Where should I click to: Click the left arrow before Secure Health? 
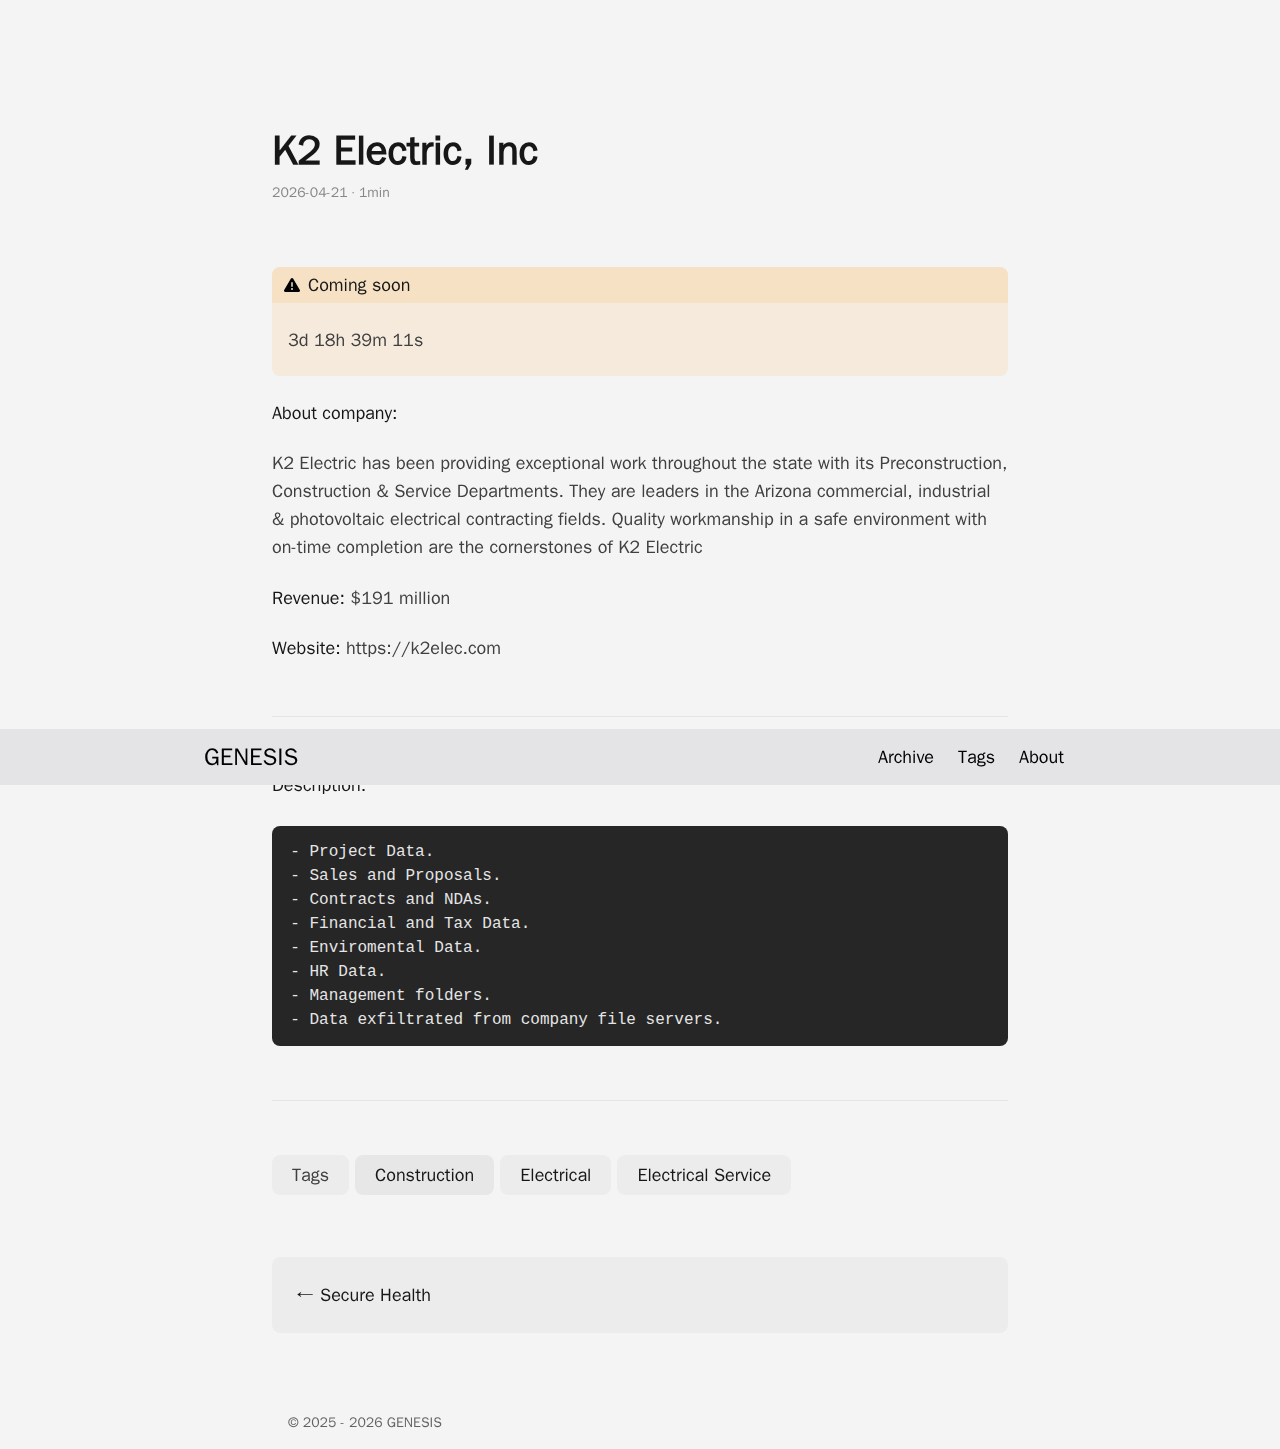click(x=304, y=1295)
